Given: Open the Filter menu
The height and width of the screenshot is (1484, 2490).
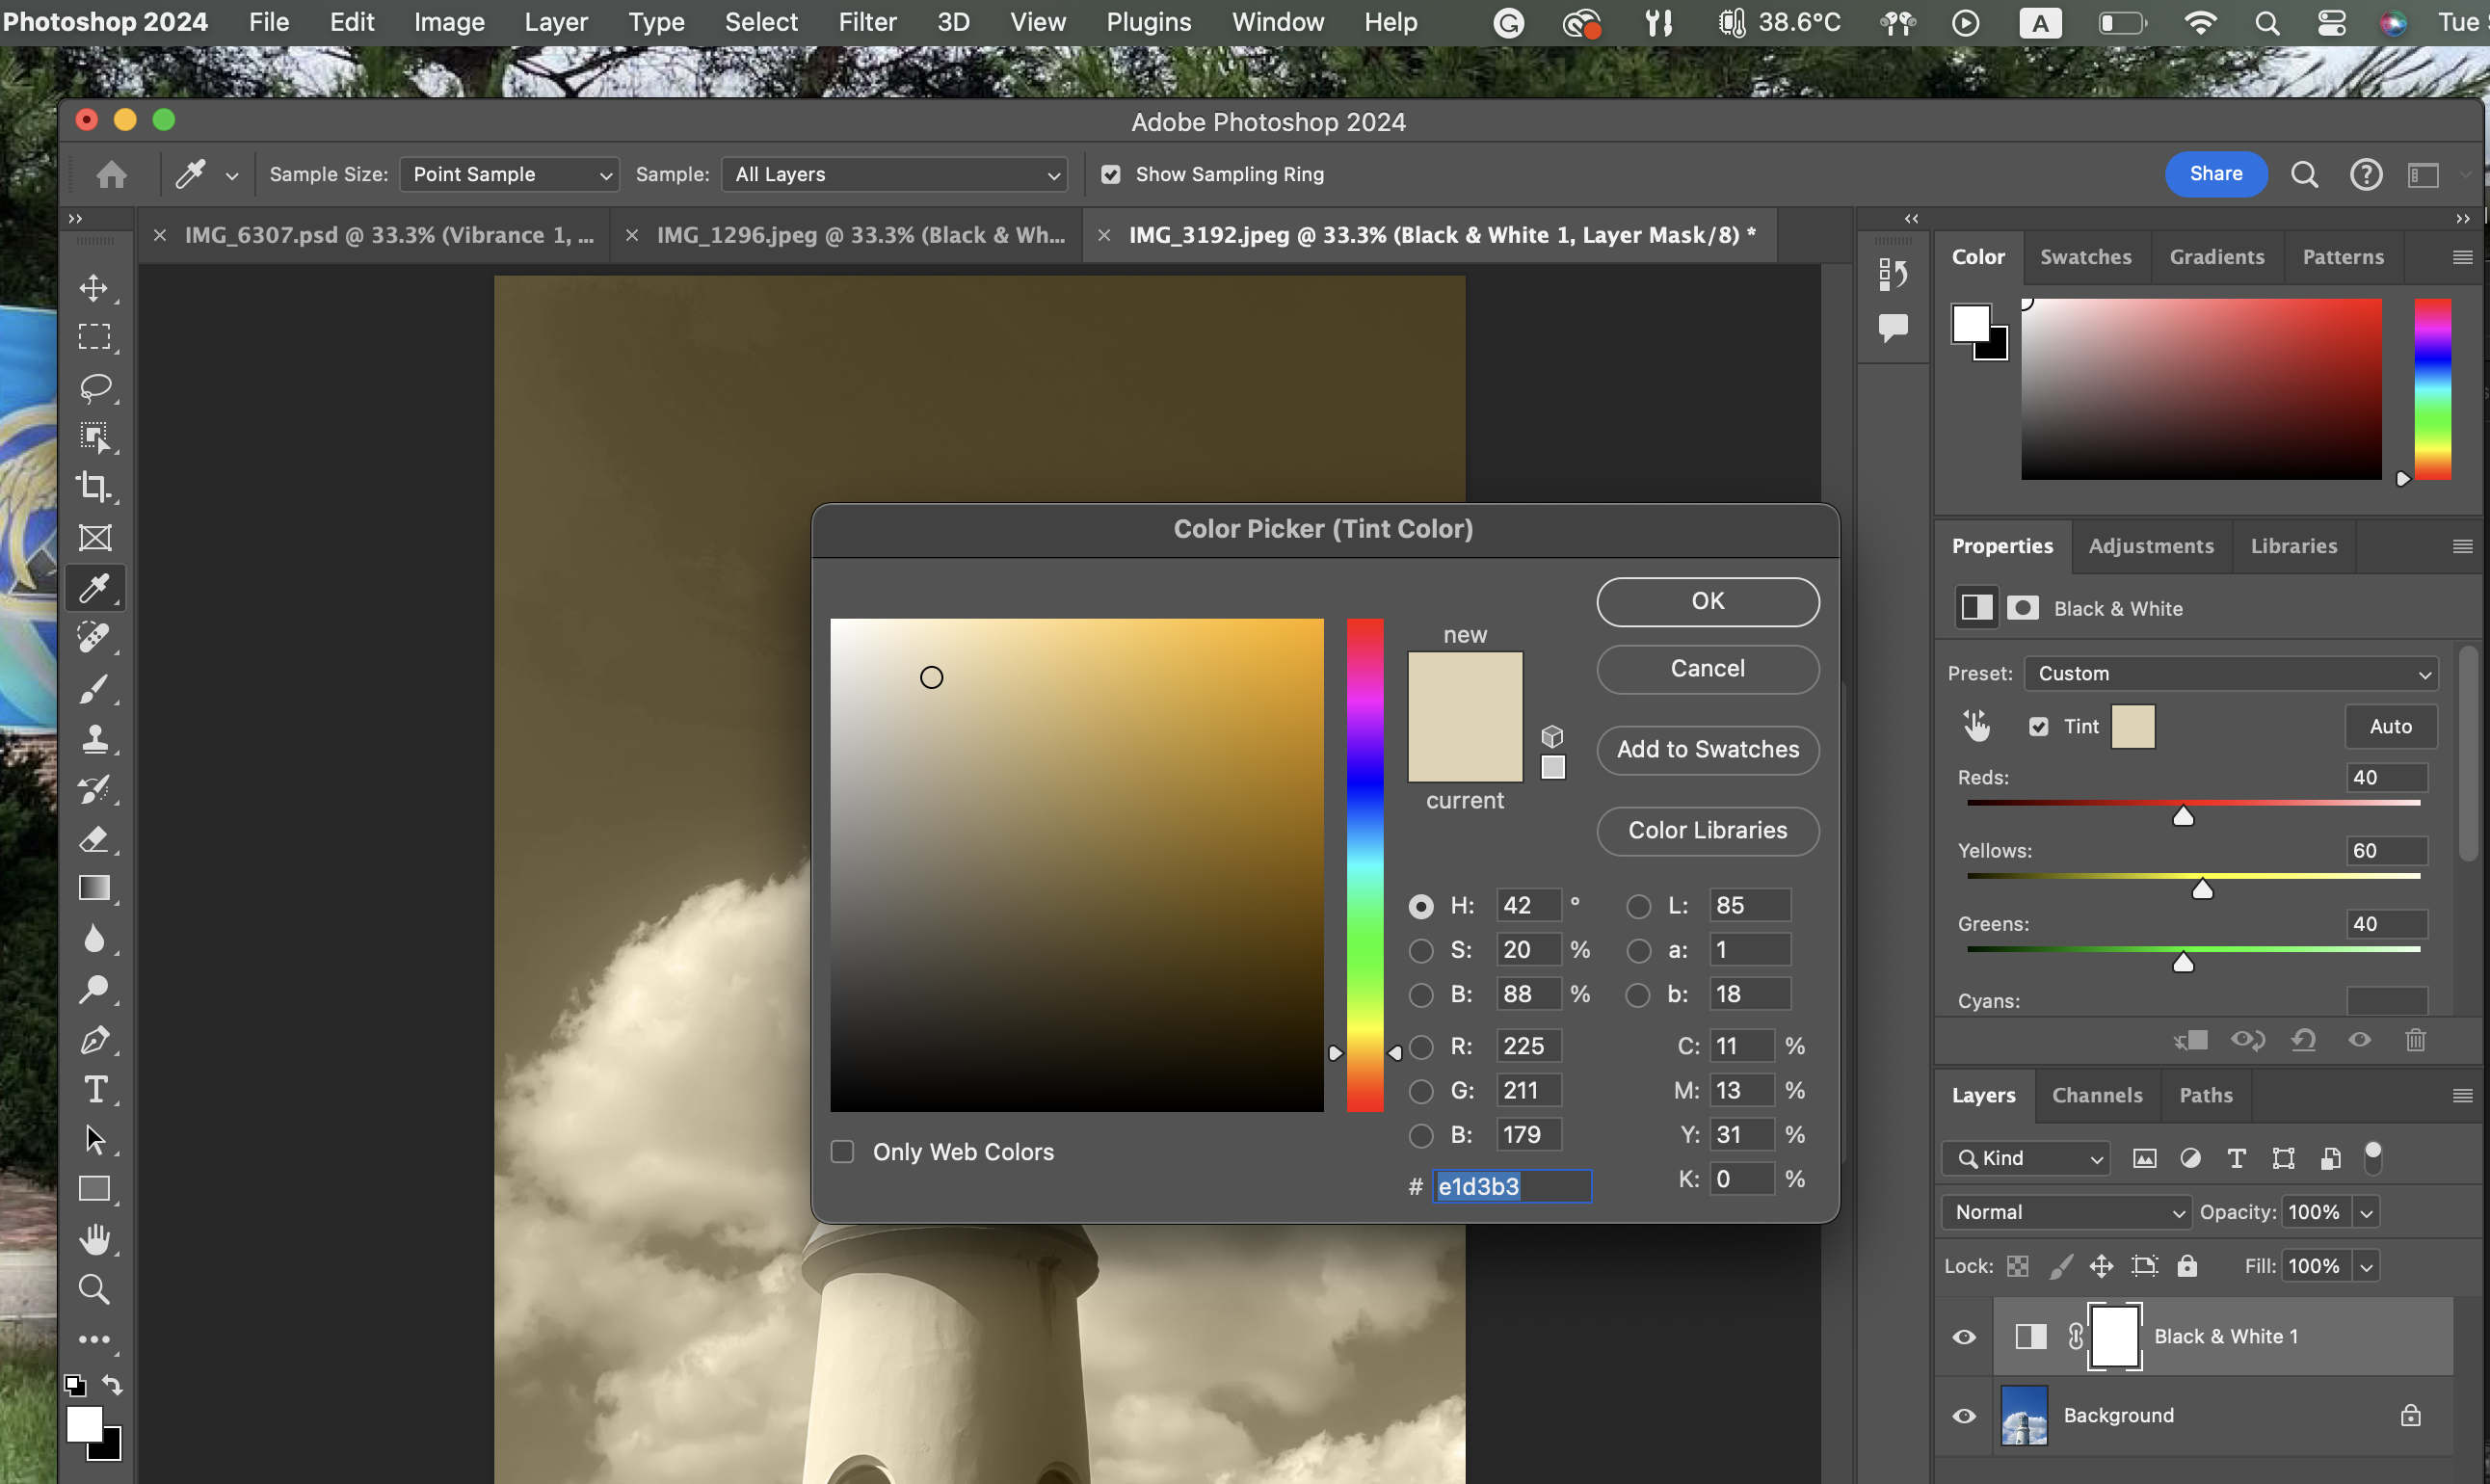Looking at the screenshot, I should pos(866,22).
